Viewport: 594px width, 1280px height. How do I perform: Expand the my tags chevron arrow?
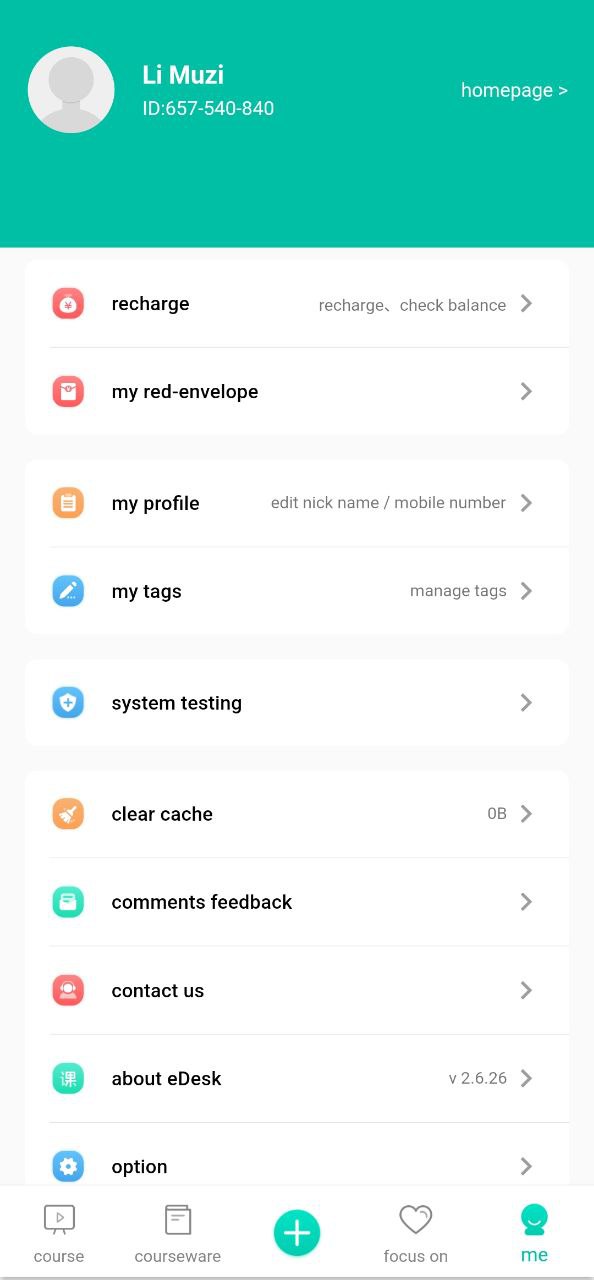click(527, 591)
